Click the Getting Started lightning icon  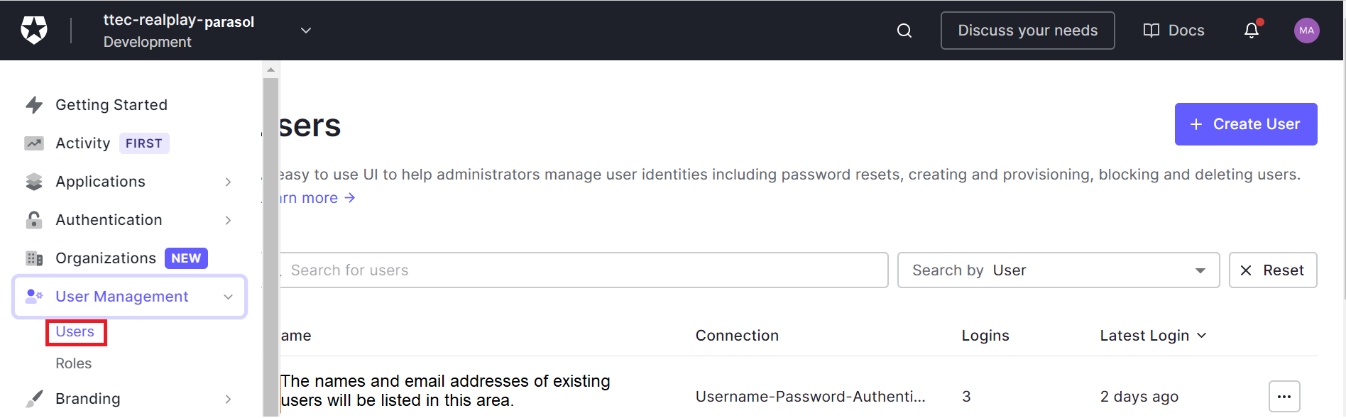pyautogui.click(x=34, y=105)
